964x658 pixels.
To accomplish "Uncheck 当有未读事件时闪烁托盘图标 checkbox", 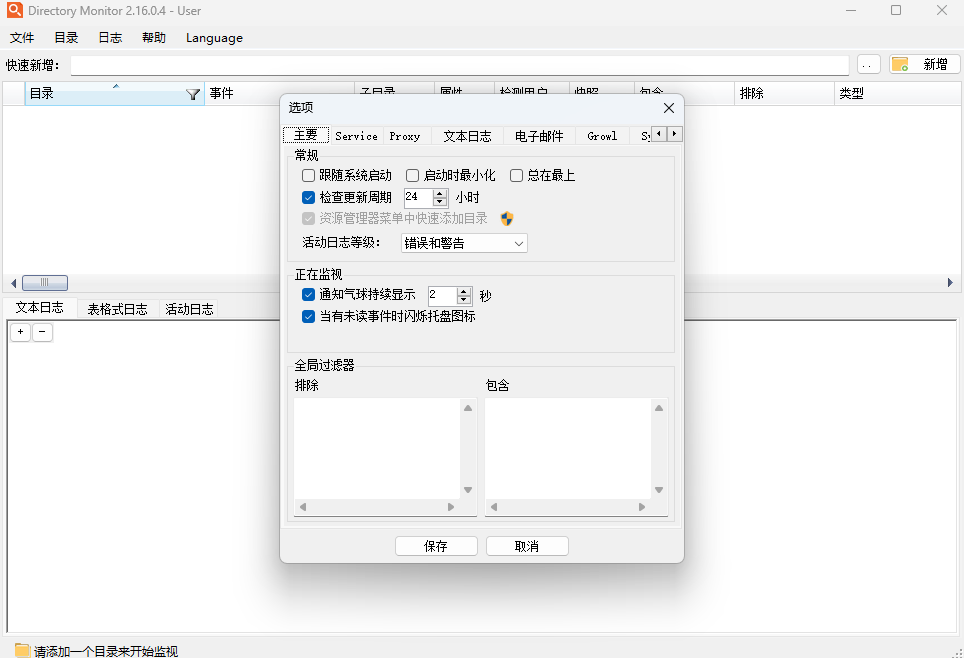I will tap(309, 317).
